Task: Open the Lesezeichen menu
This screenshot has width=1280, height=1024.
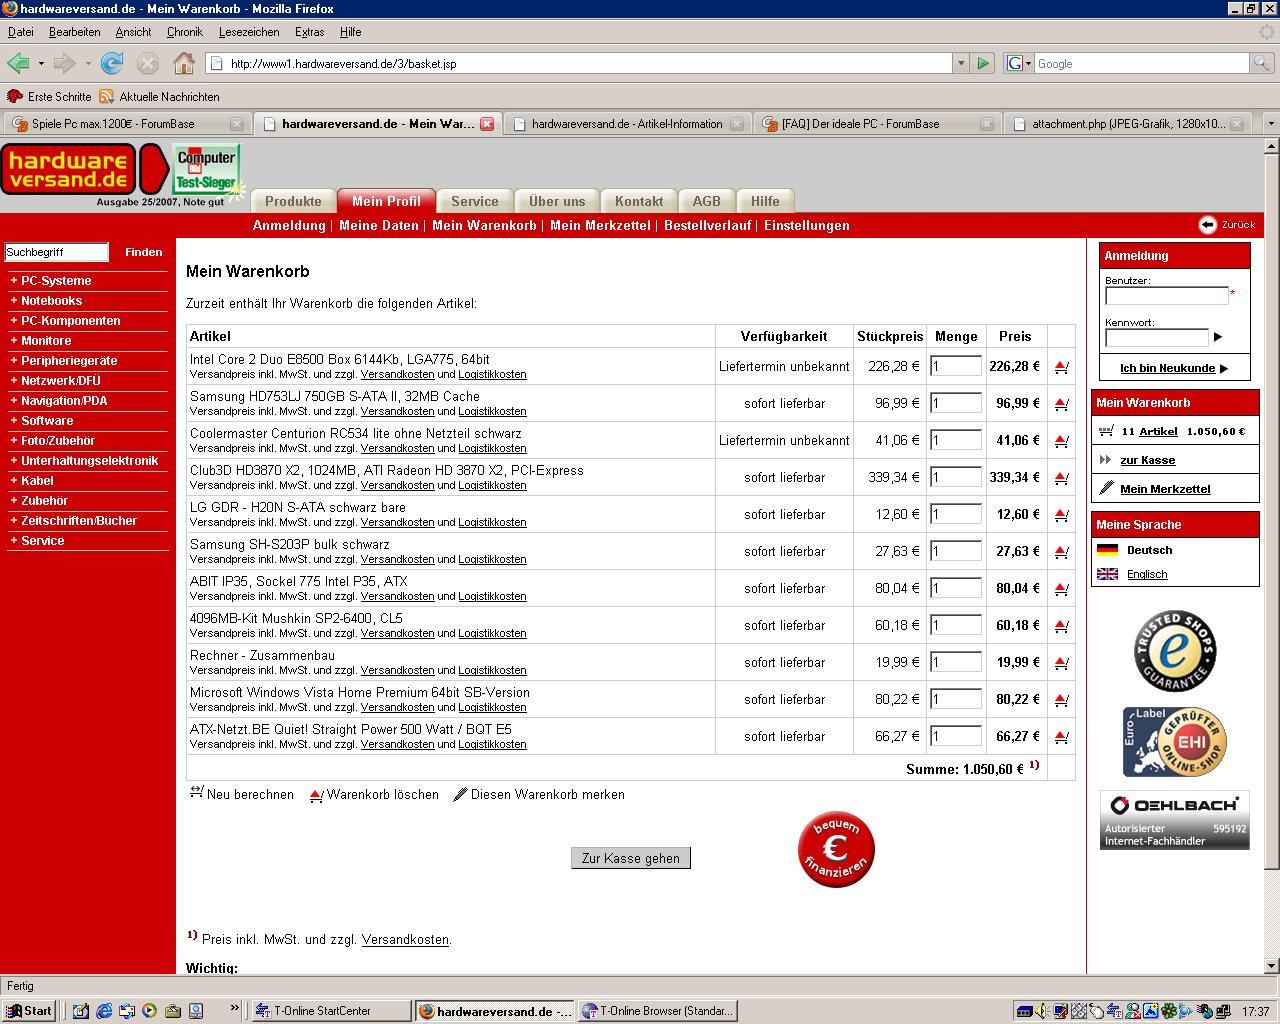Action: pos(249,32)
